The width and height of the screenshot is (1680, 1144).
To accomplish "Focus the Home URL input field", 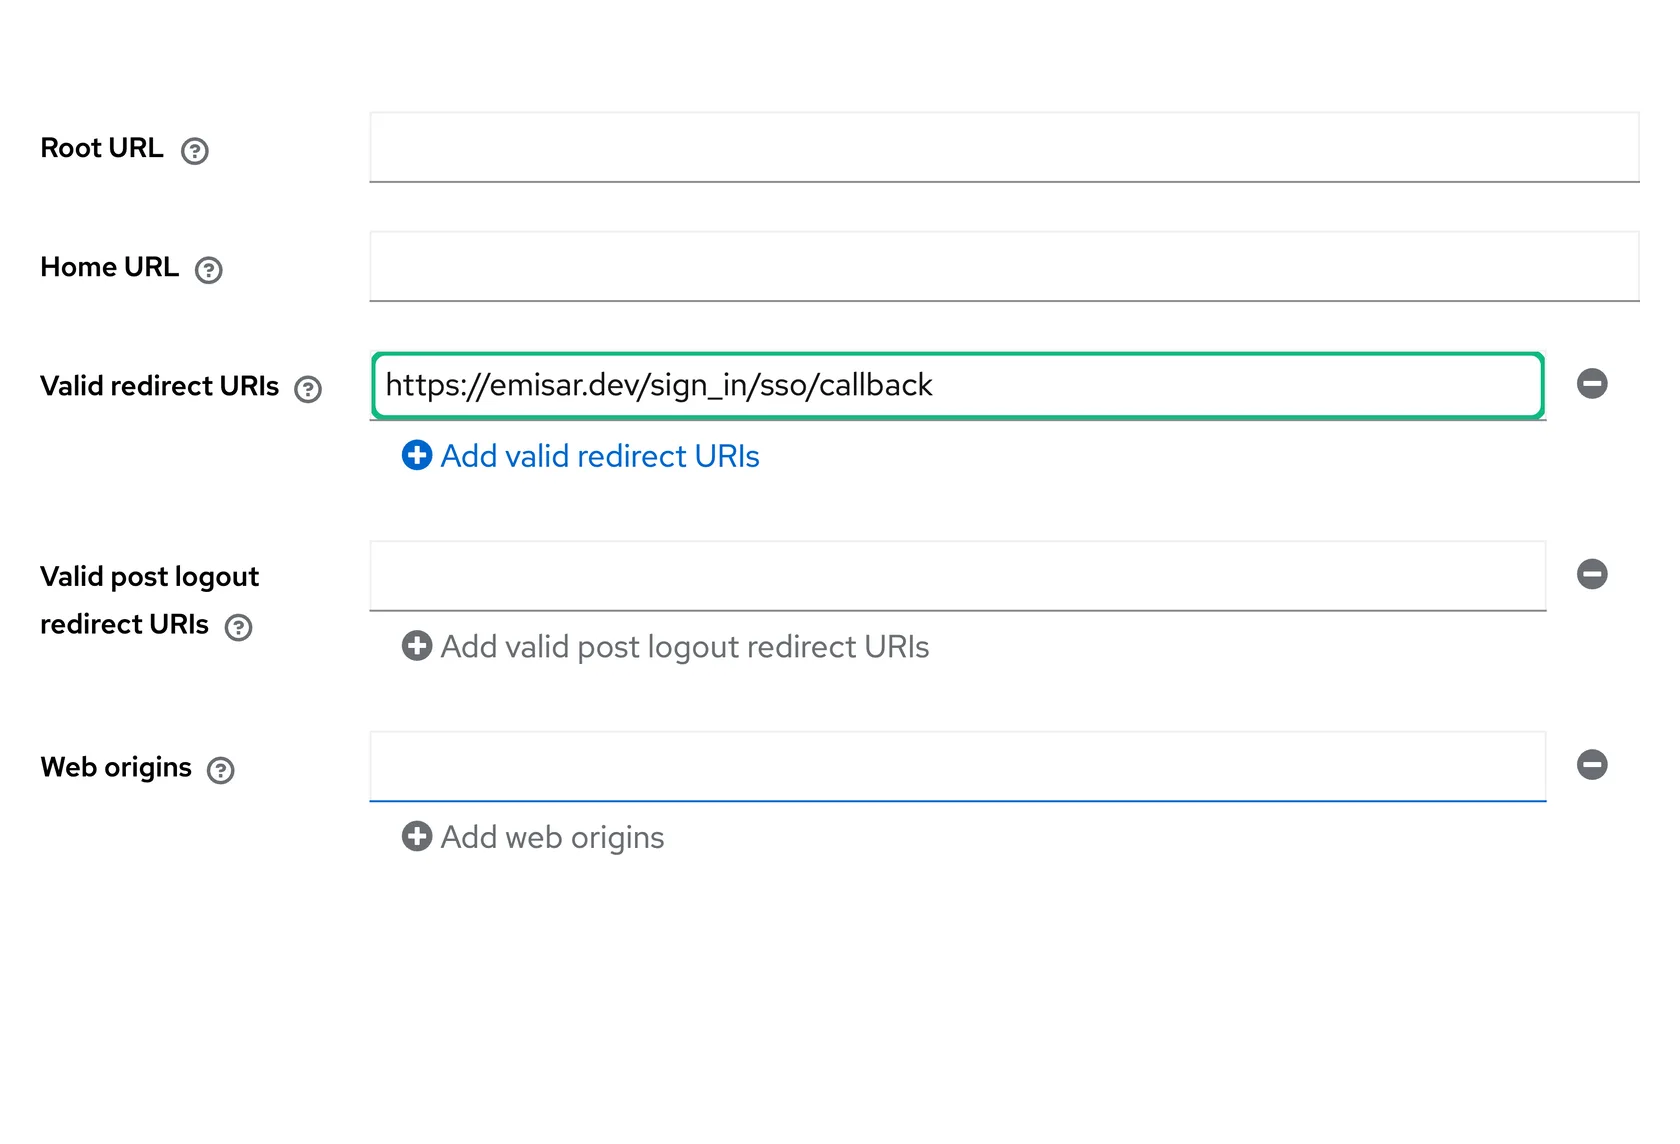I will (1004, 266).
